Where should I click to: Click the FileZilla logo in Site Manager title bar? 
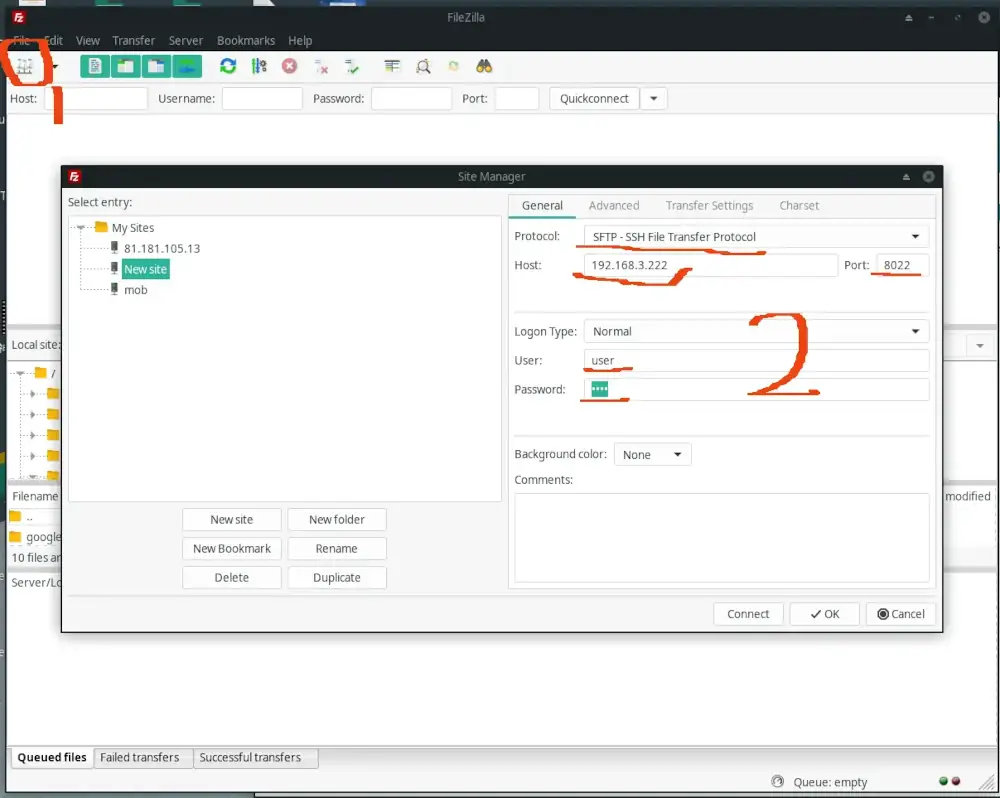tap(74, 177)
